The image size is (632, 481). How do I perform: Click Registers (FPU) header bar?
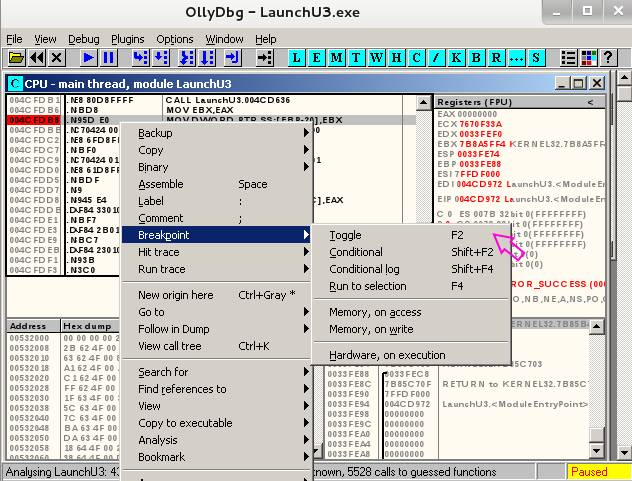(x=520, y=102)
